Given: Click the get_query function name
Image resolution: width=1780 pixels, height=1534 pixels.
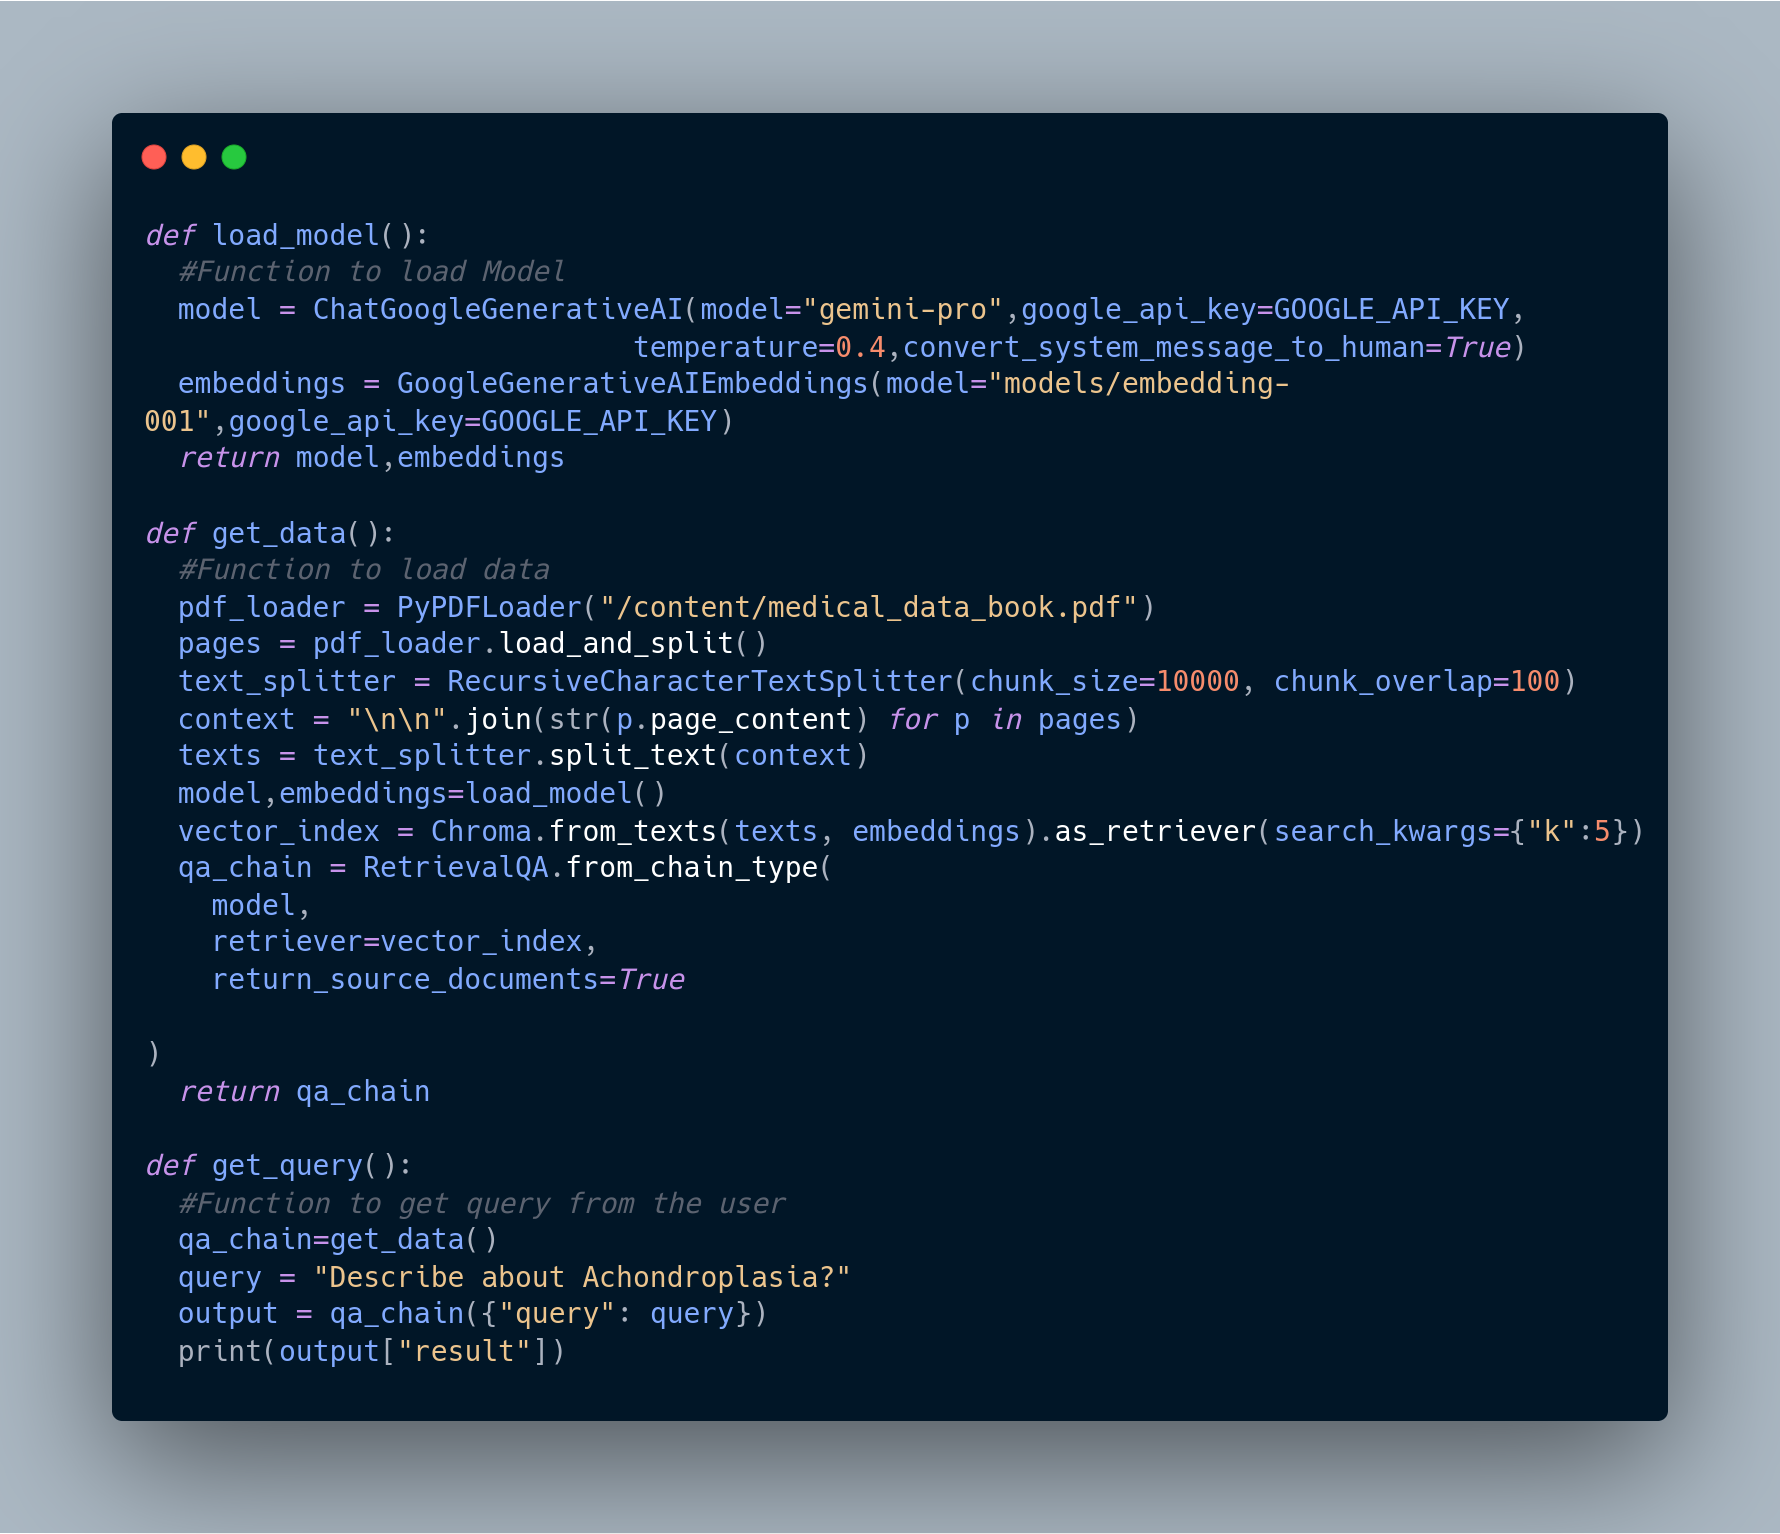Looking at the screenshot, I should [x=287, y=1166].
